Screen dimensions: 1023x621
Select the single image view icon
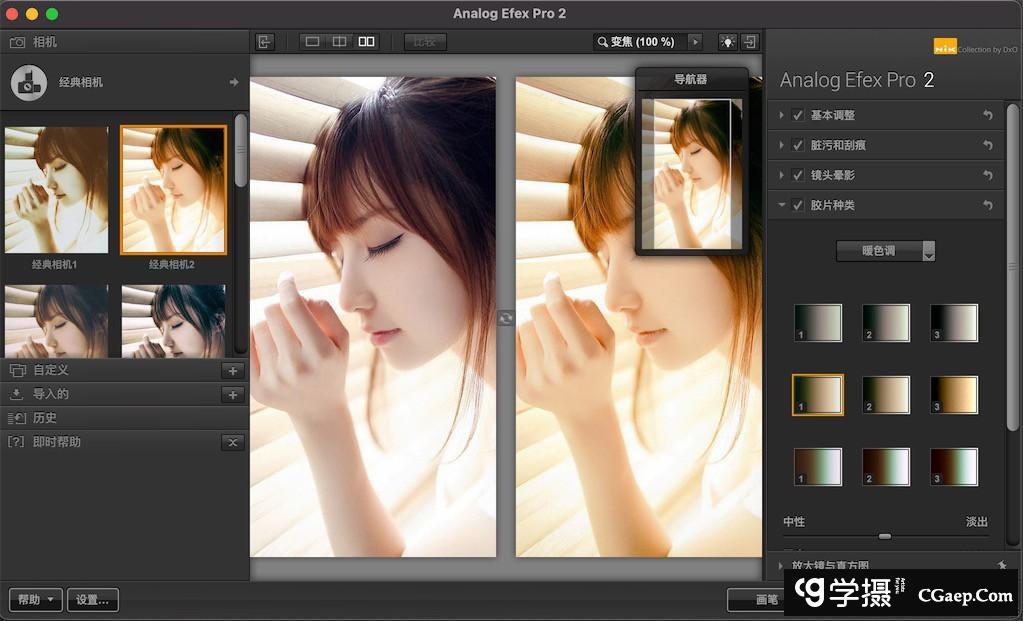pos(312,42)
